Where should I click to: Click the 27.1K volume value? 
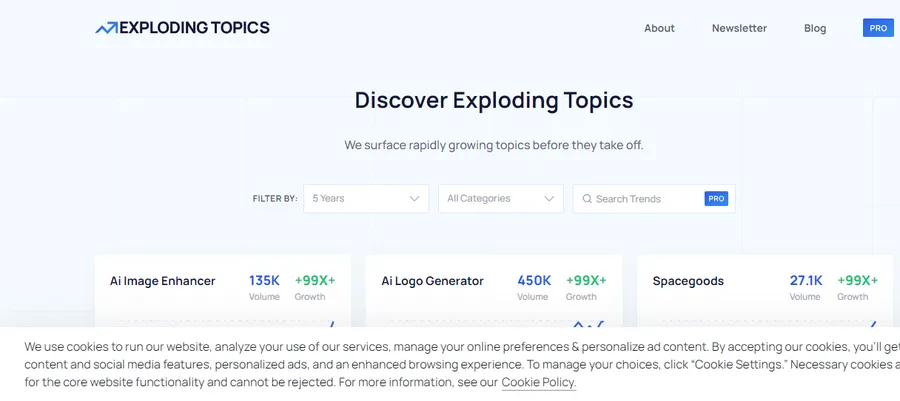806,281
